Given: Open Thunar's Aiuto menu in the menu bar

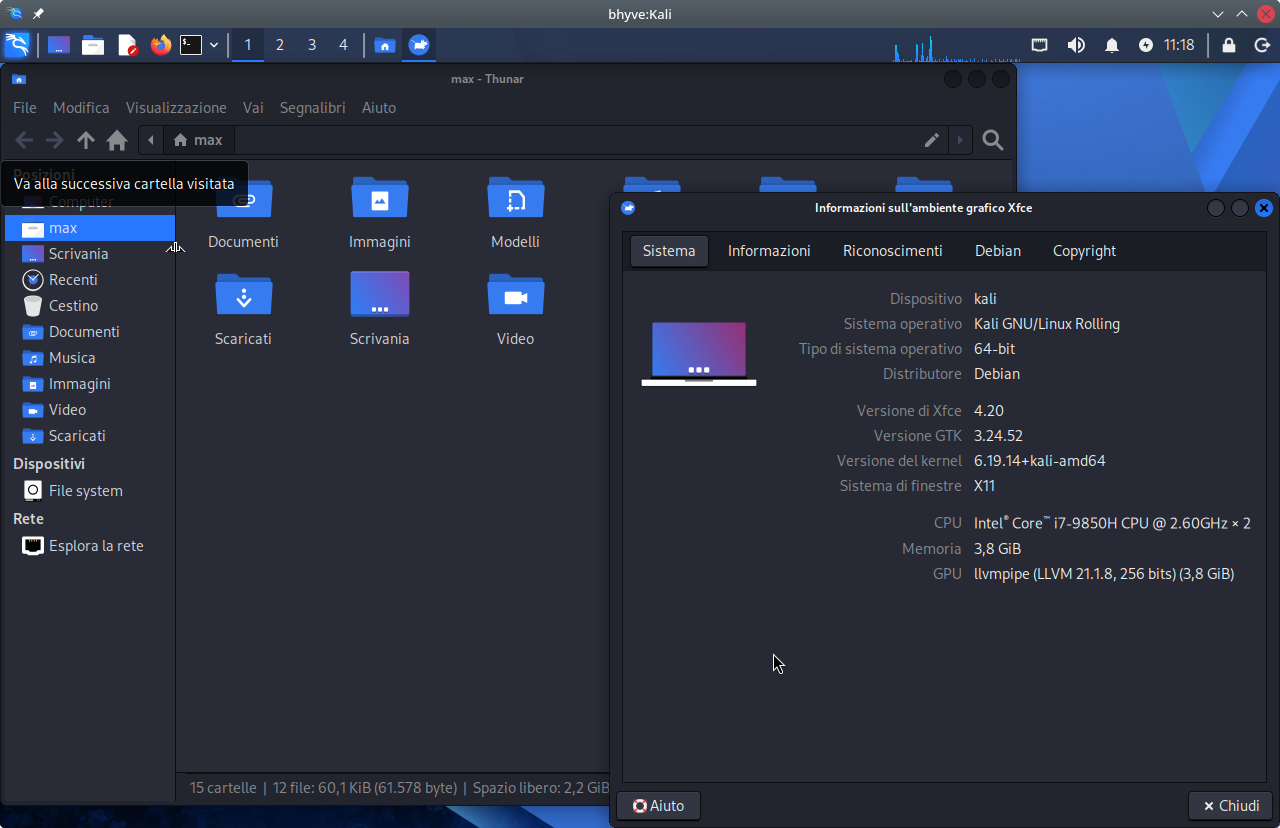Looking at the screenshot, I should pos(379,108).
